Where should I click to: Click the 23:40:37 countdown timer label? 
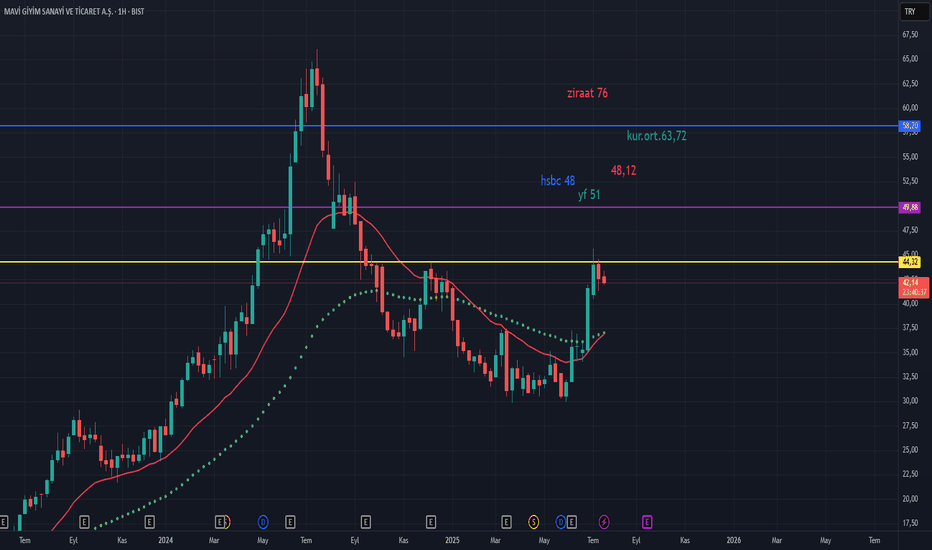914,292
